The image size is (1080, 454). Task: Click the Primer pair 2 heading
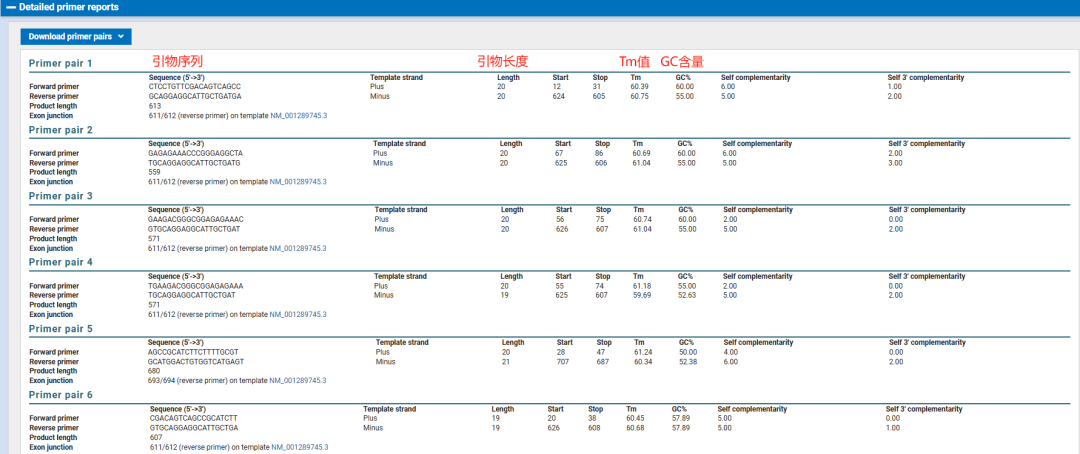tap(61, 130)
